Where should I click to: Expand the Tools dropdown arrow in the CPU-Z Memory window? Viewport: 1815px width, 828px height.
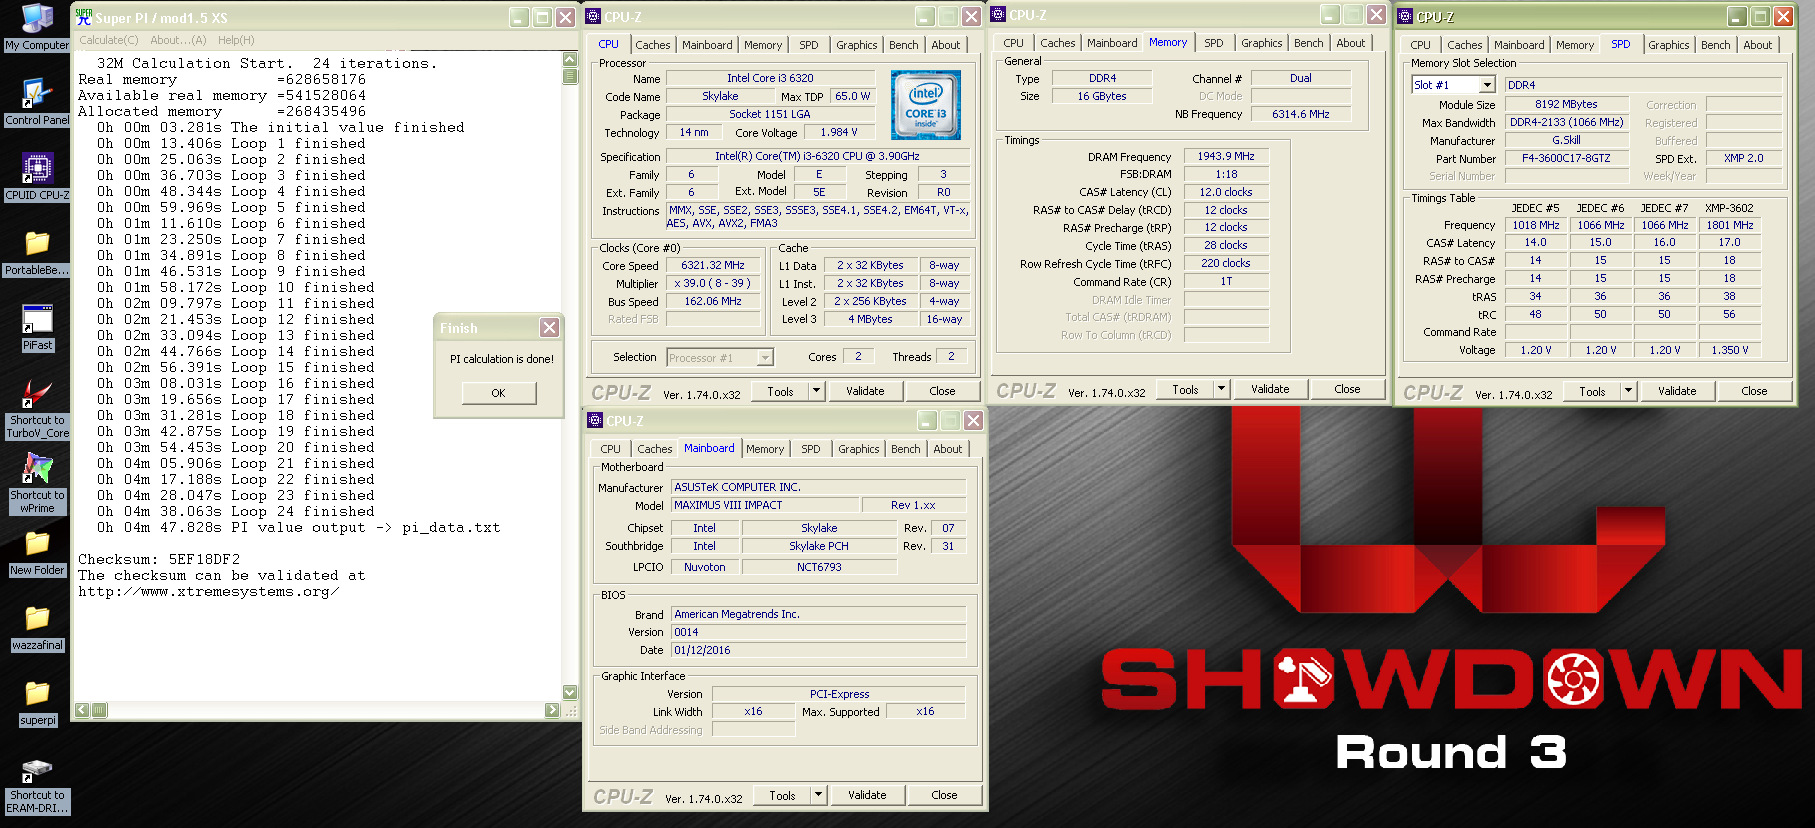[x=1221, y=389]
